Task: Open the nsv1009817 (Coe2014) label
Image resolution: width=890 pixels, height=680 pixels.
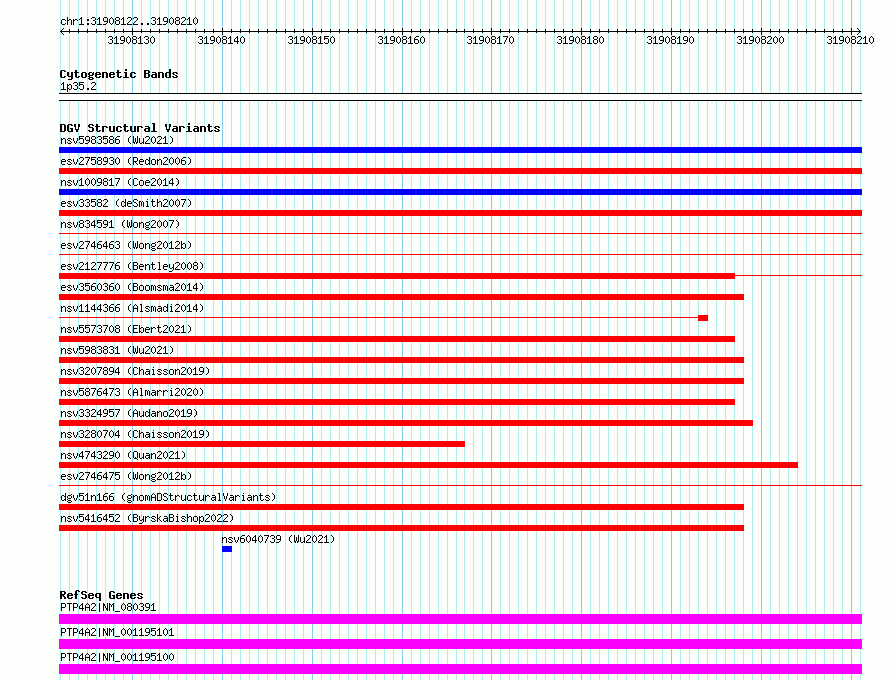Action: click(x=120, y=182)
